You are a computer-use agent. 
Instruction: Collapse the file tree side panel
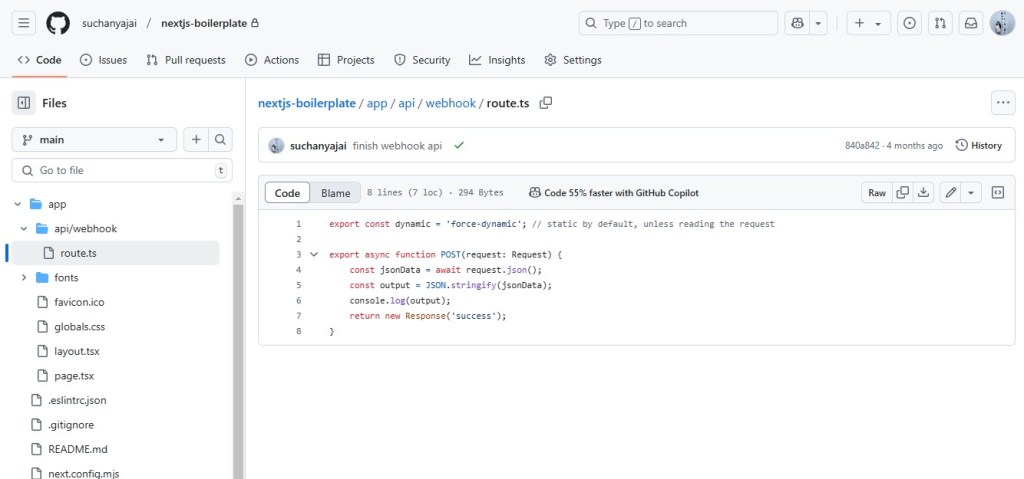pyautogui.click(x=24, y=103)
